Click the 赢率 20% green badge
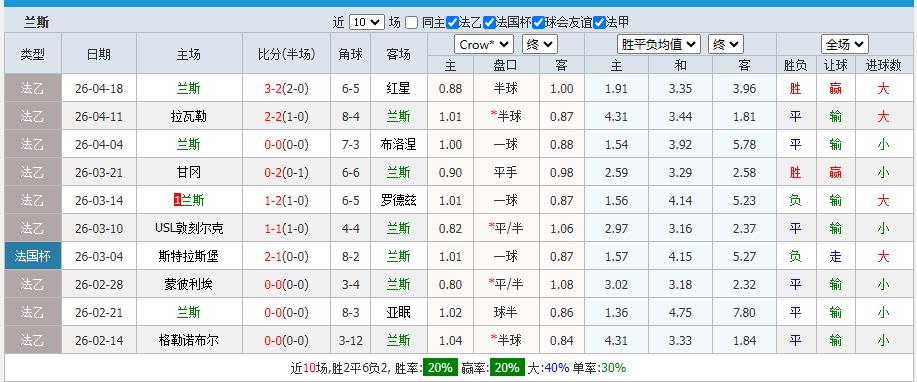Screen dimensions: 917x382 point(506,368)
